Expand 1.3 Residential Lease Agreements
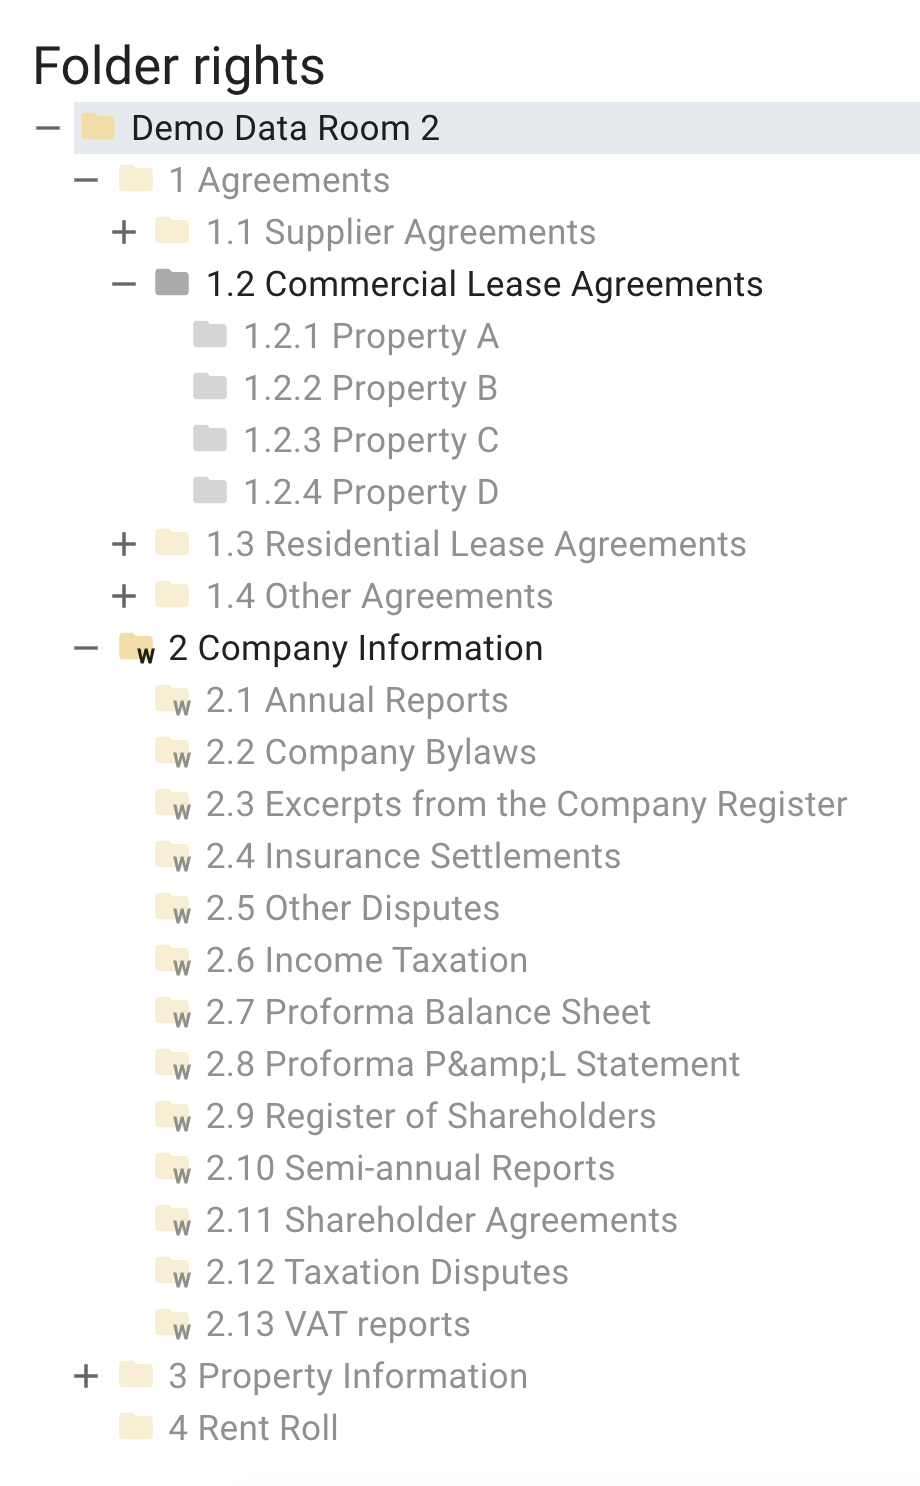The width and height of the screenshot is (920, 1486). click(x=124, y=543)
